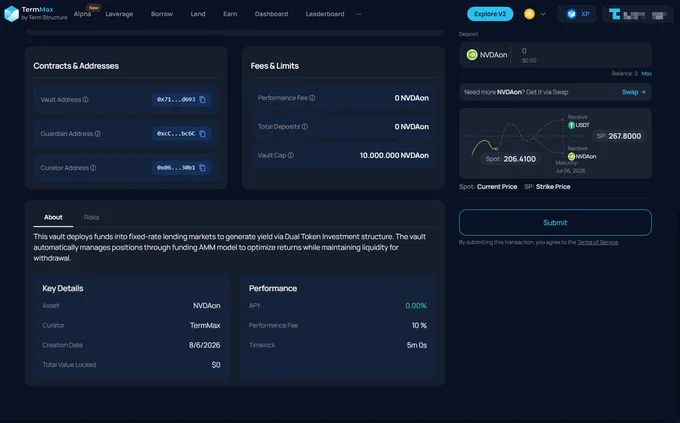Copy the Curator Address
This screenshot has width=680, height=423.
203,168
